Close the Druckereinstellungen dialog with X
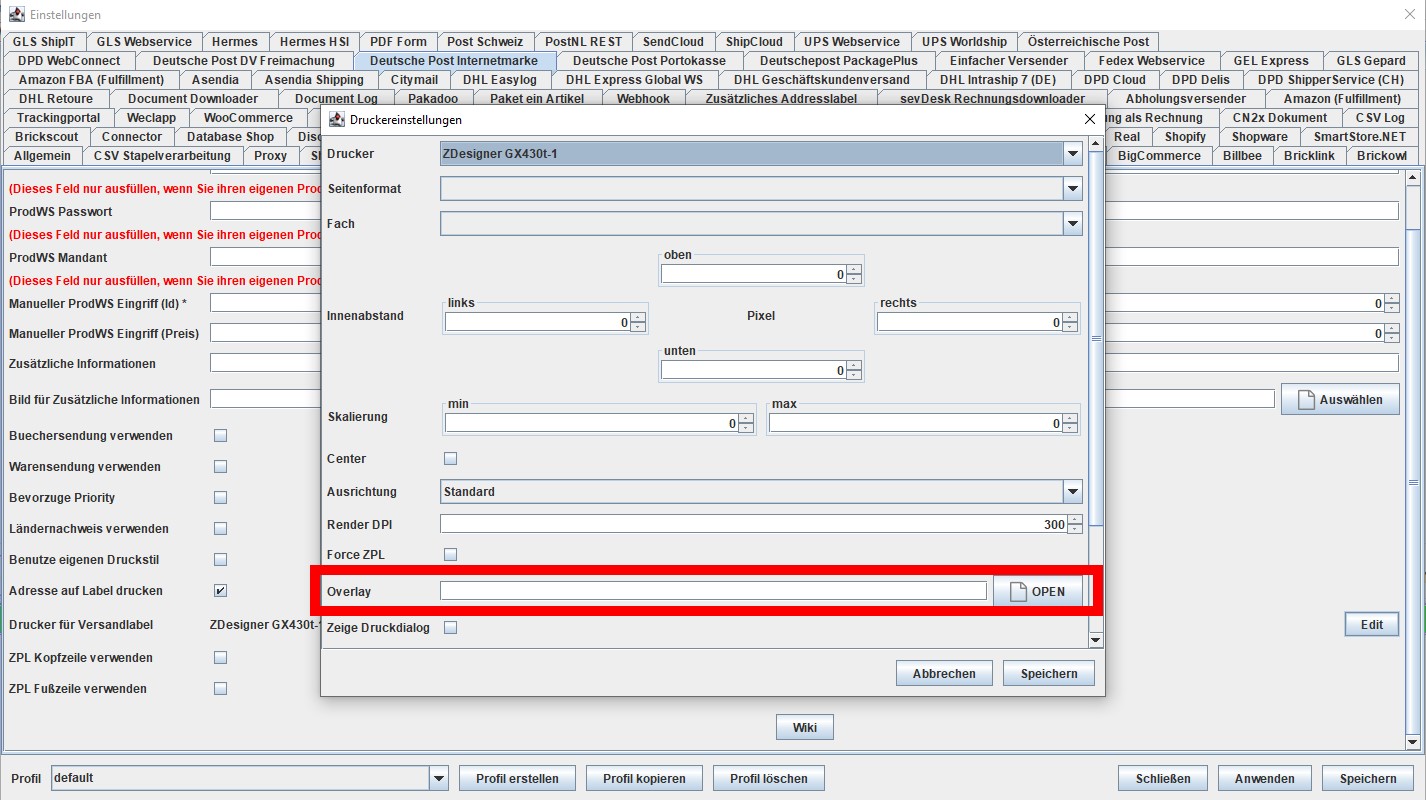Image resolution: width=1426 pixels, height=800 pixels. [x=1090, y=119]
